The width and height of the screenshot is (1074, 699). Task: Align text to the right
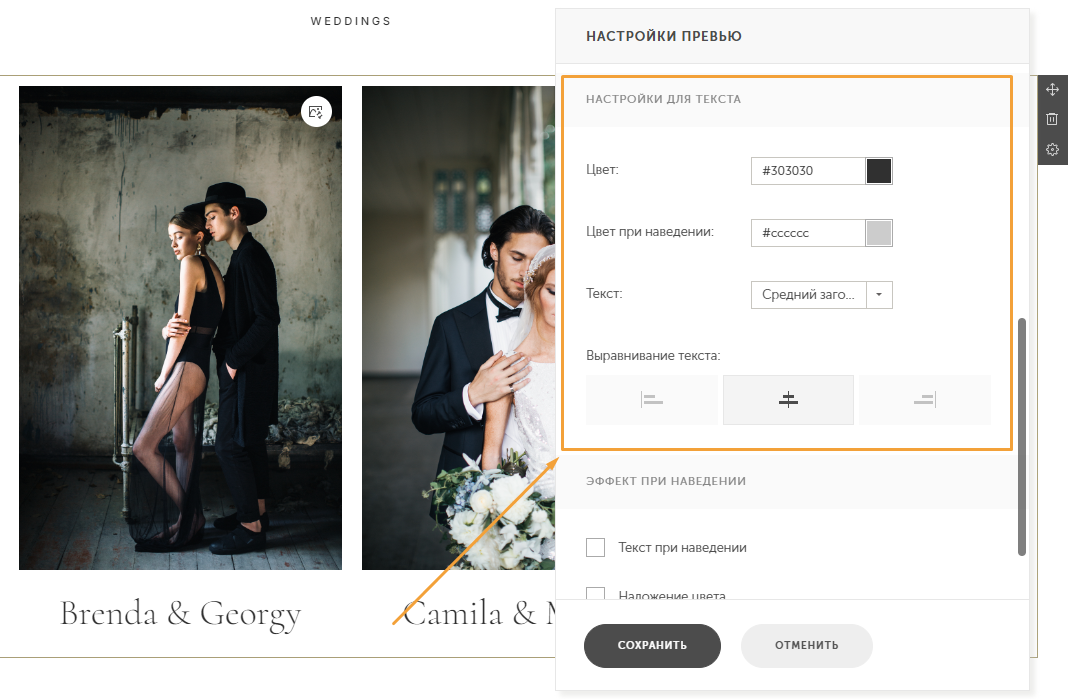(924, 400)
